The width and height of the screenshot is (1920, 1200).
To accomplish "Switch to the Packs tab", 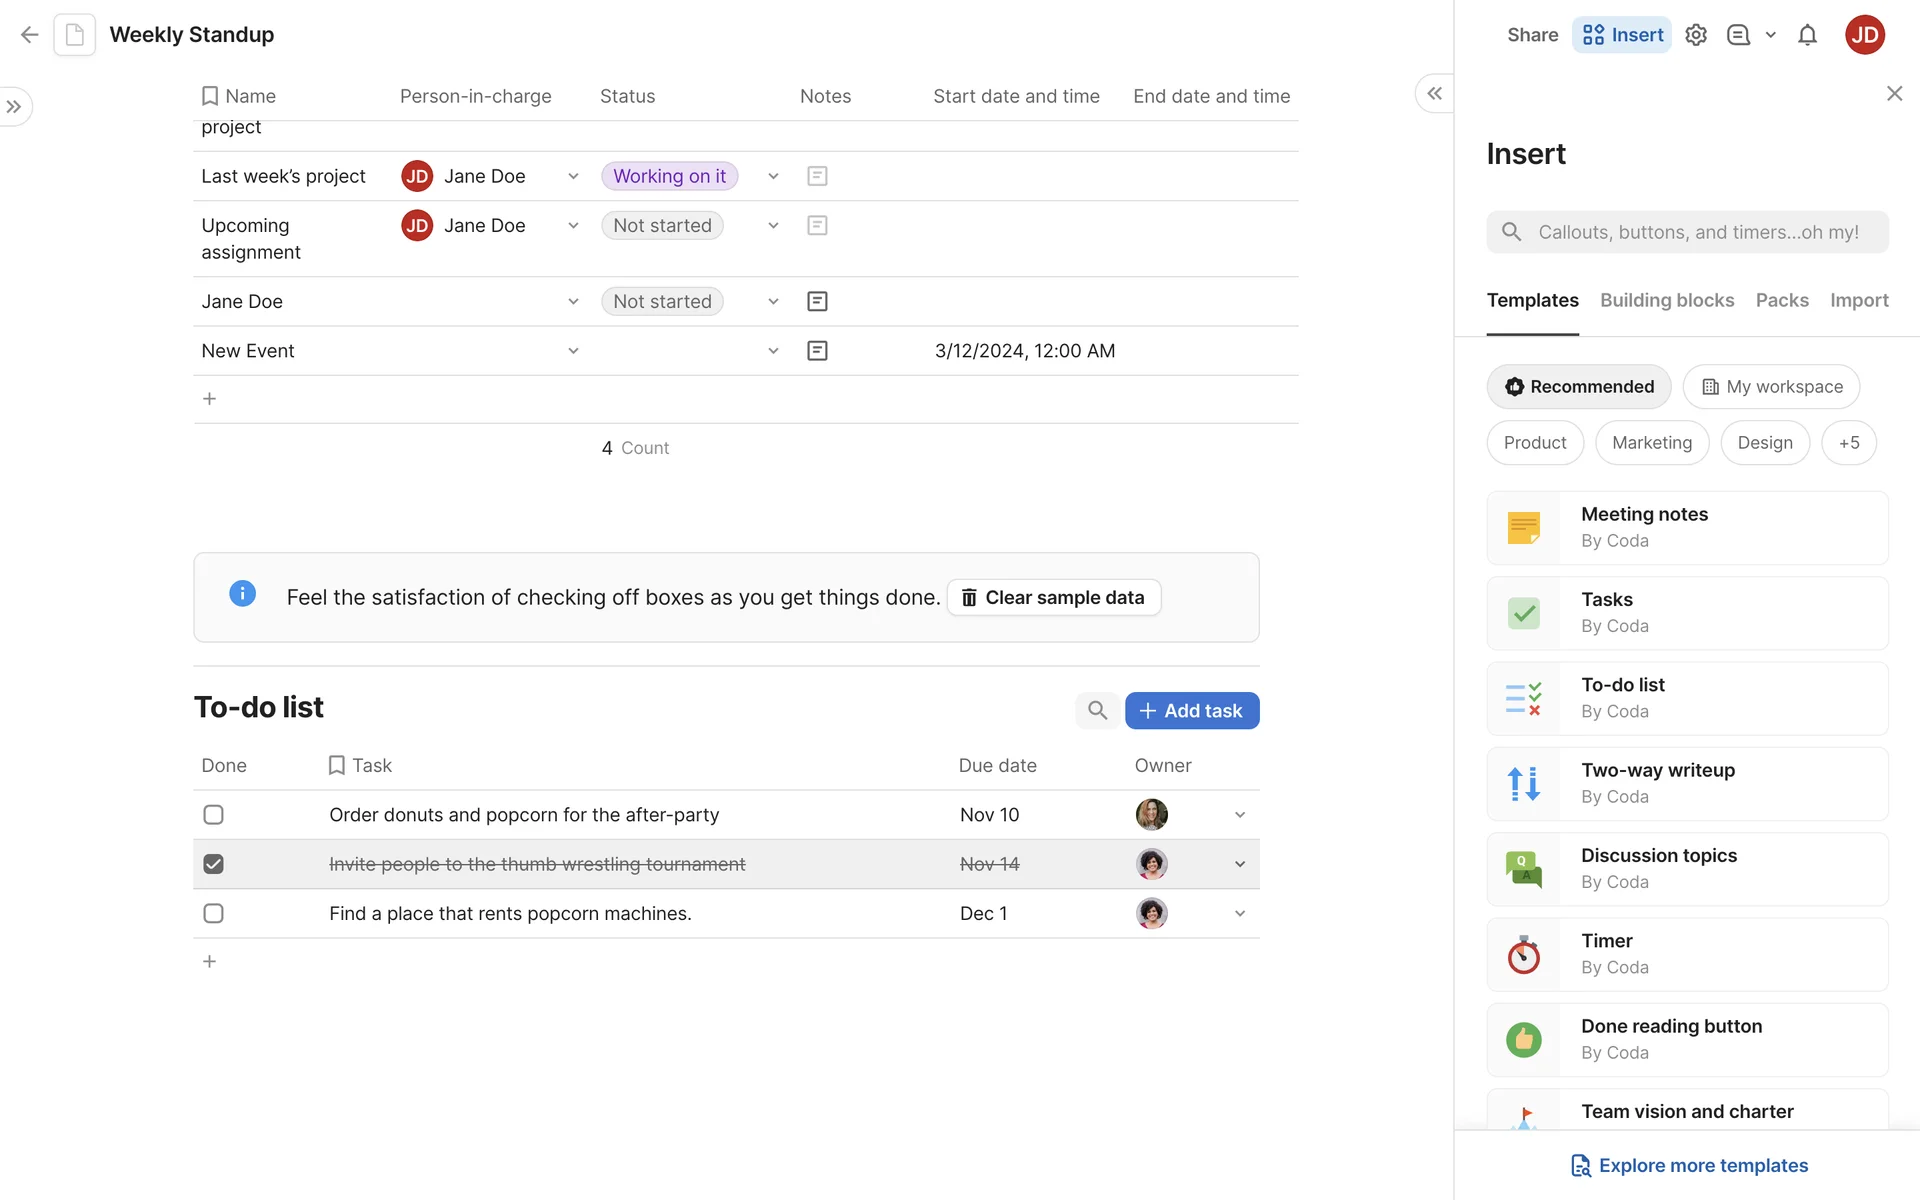I will tap(1781, 300).
